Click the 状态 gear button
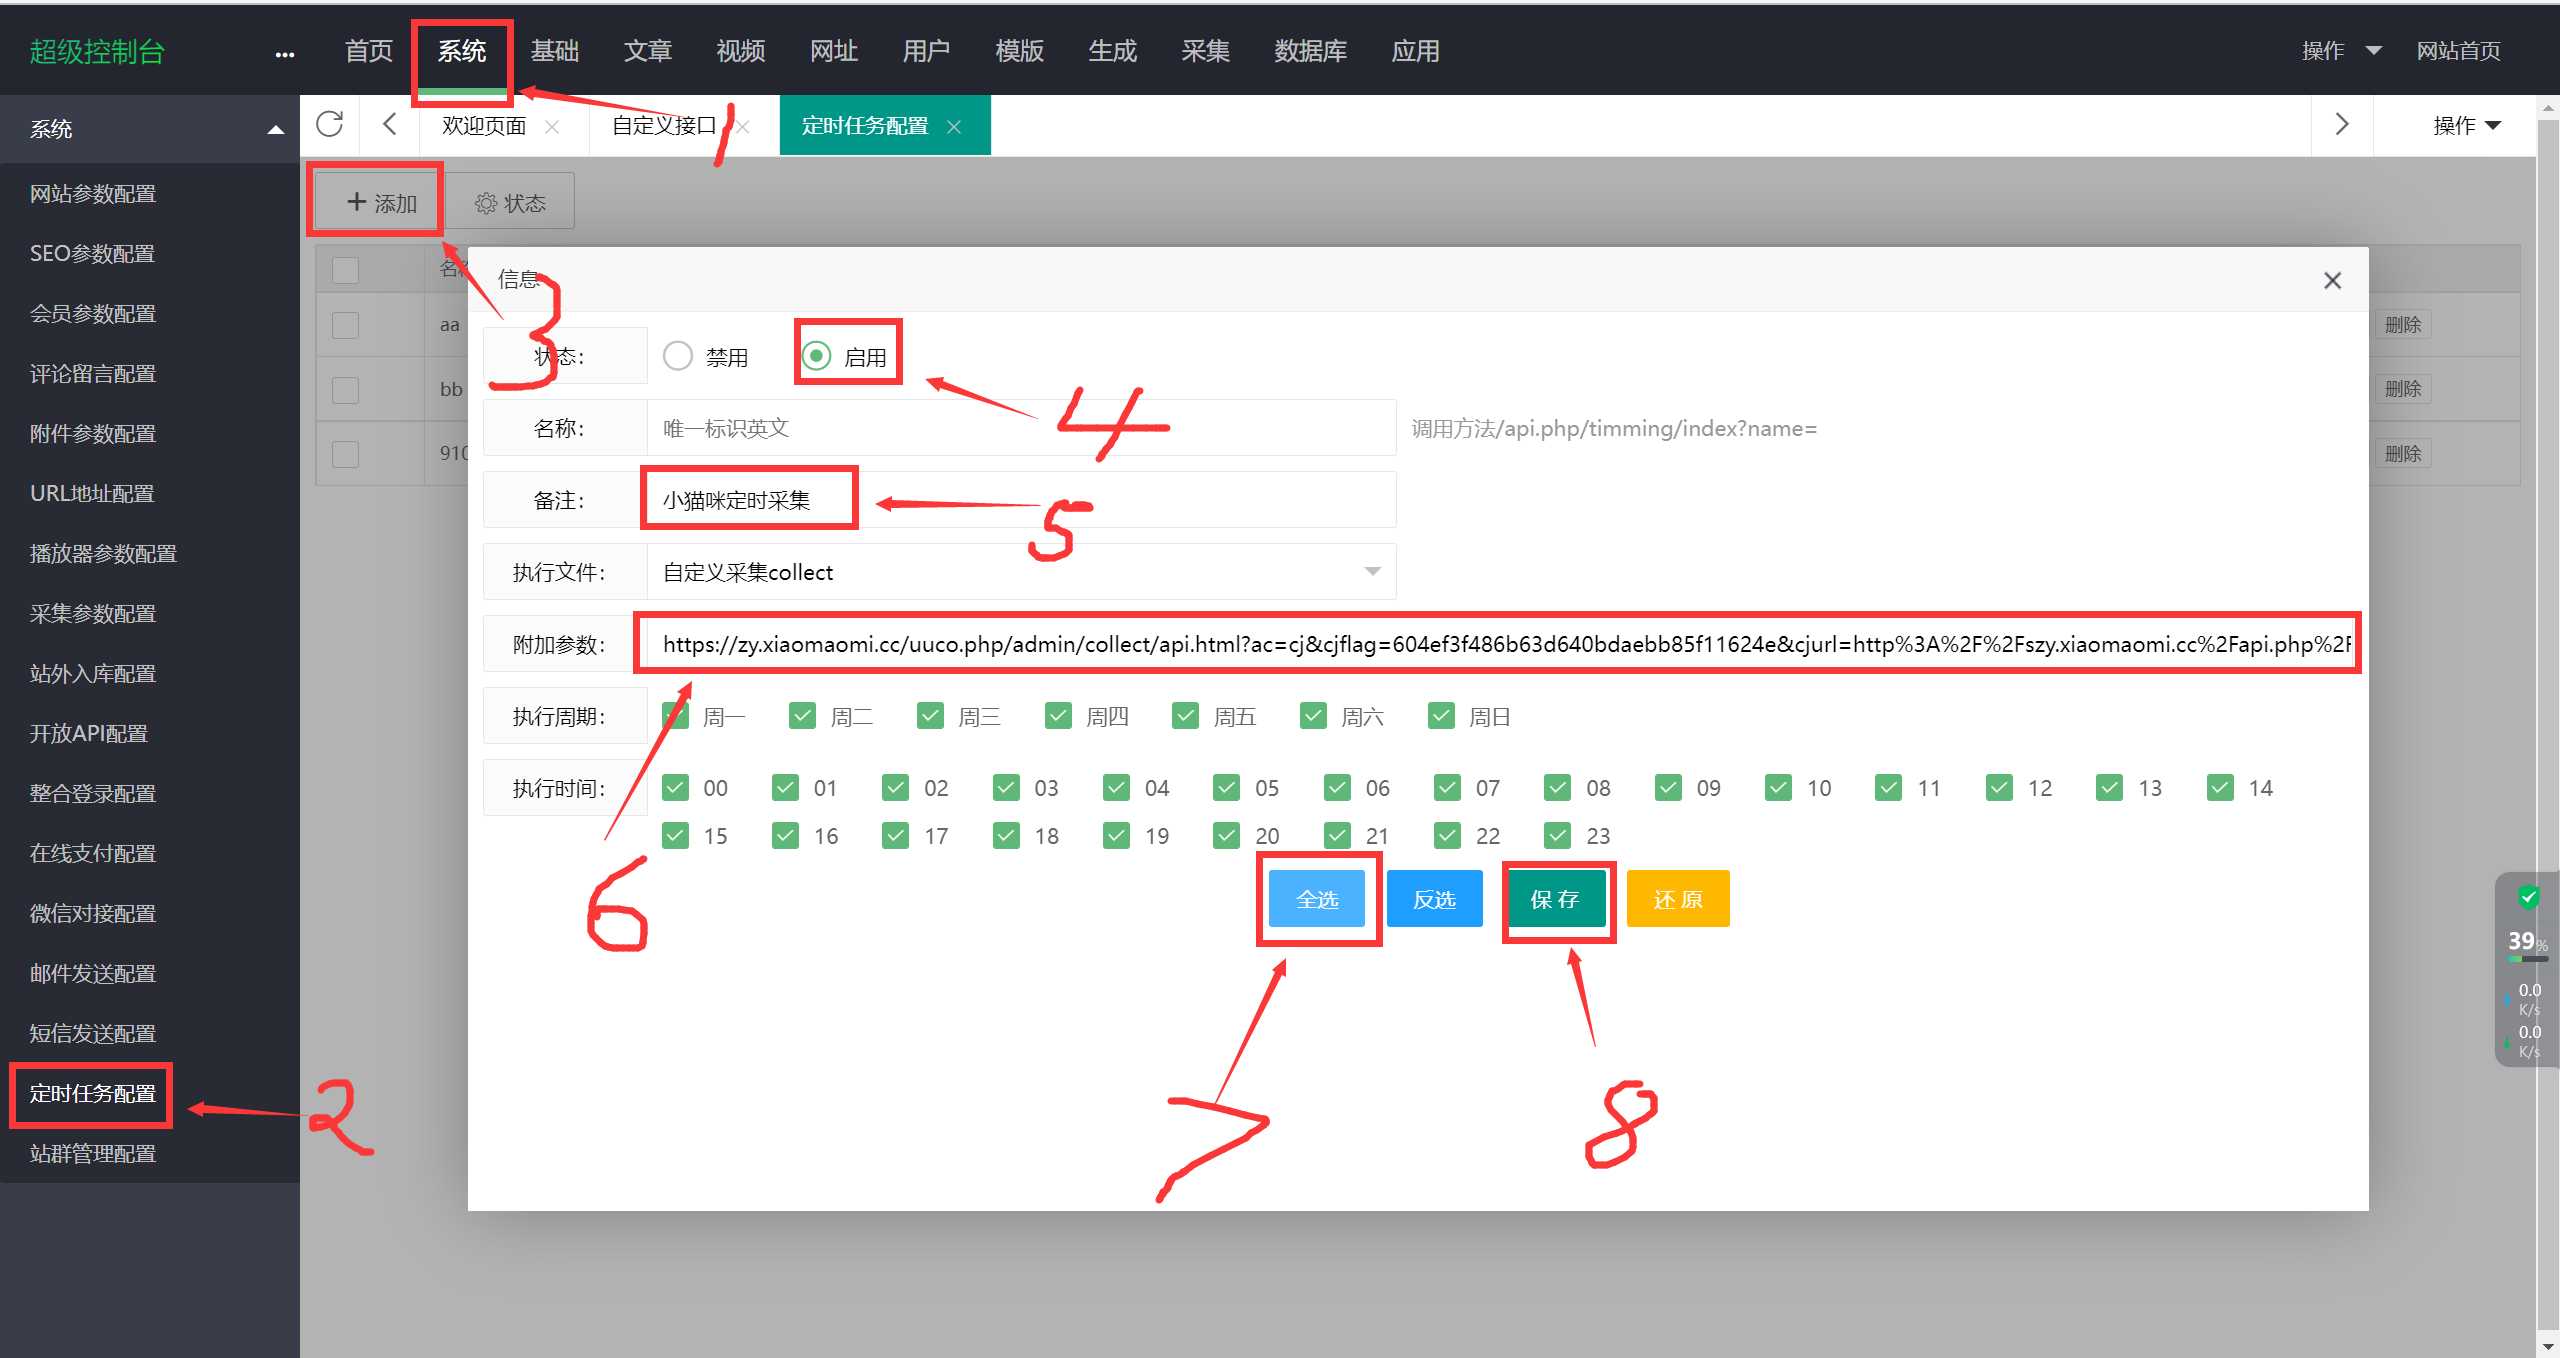2560x1358 pixels. [510, 202]
